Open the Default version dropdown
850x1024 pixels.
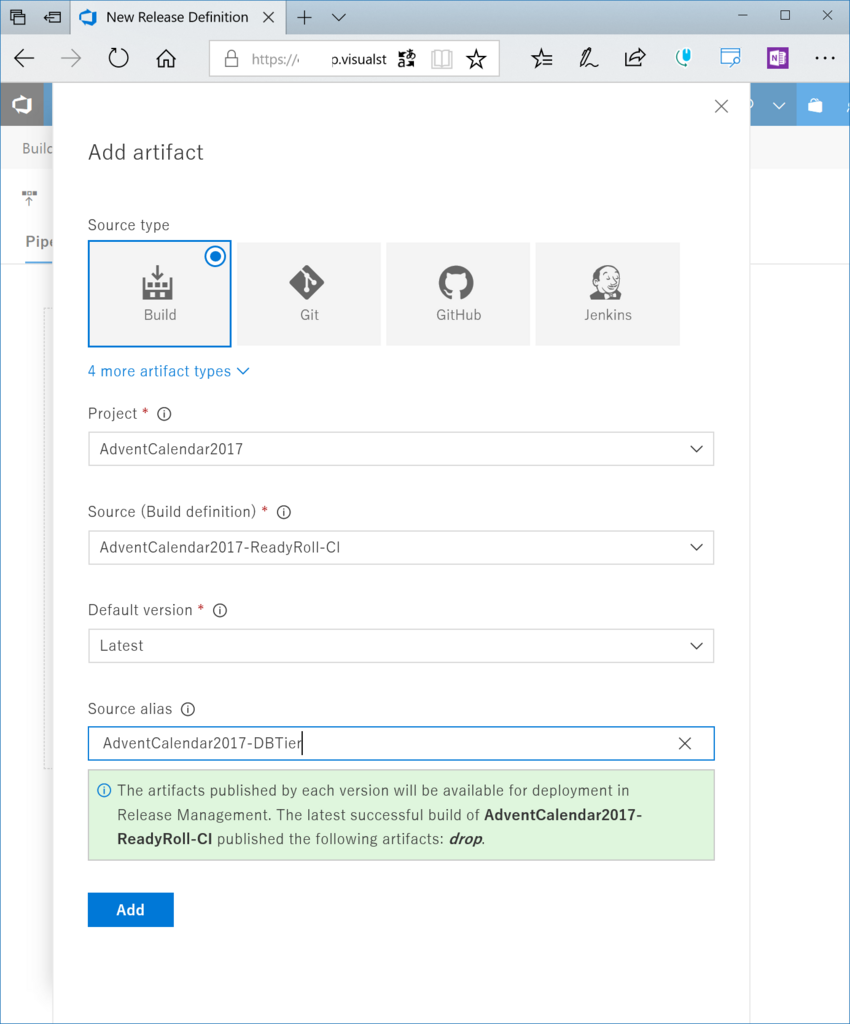click(401, 646)
